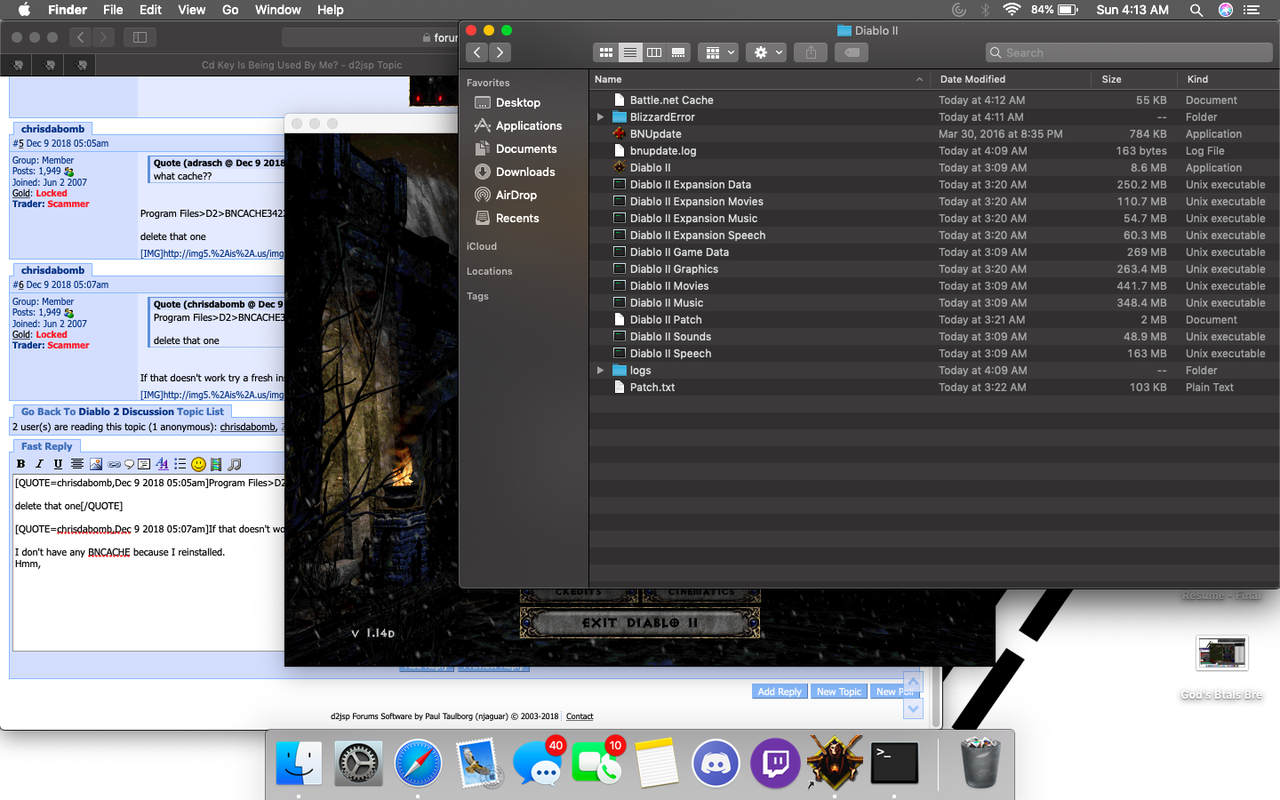
Task: Open Safari from the Dock
Action: [418, 765]
